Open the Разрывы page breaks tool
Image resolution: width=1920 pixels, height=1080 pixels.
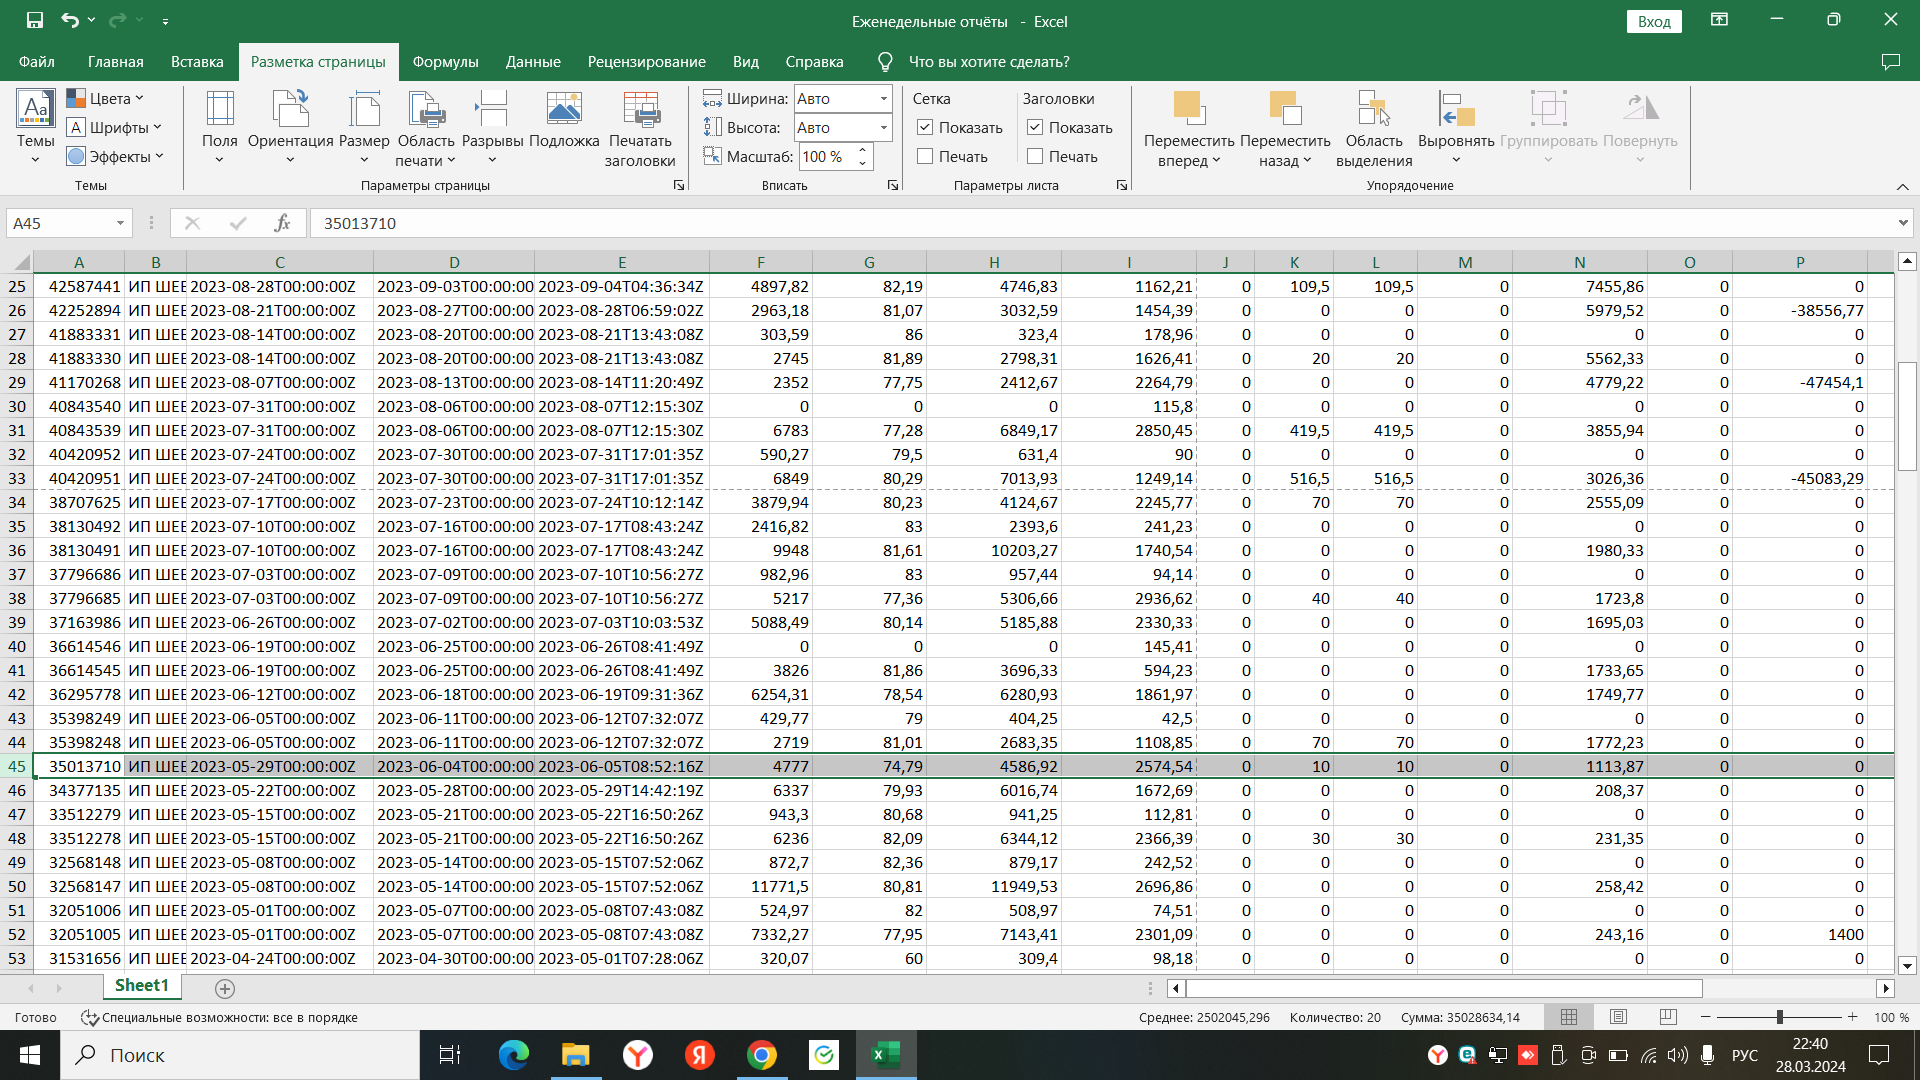[x=492, y=127]
